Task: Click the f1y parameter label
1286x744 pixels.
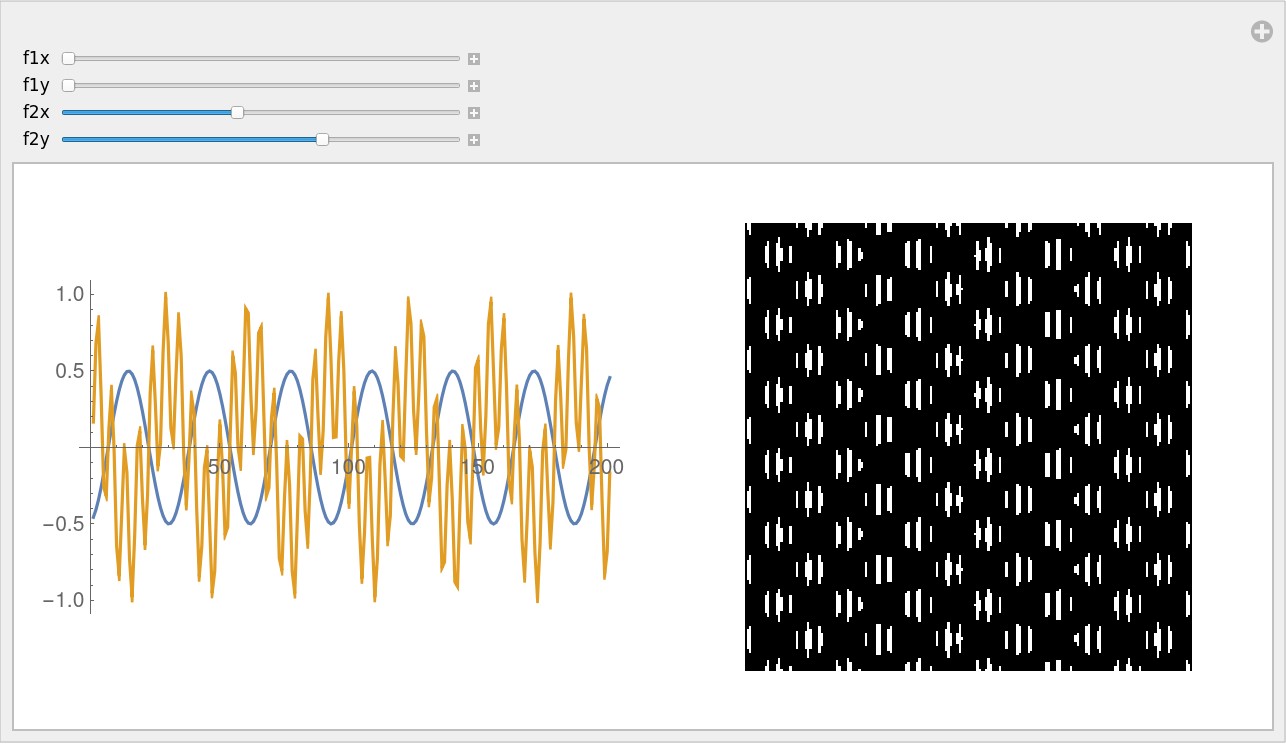Action: tap(36, 86)
